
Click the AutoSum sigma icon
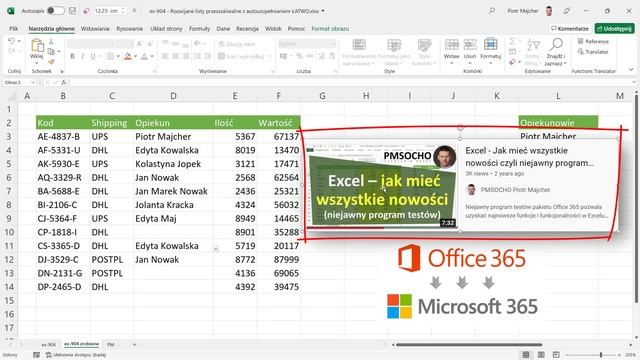pyautogui.click(x=512, y=41)
